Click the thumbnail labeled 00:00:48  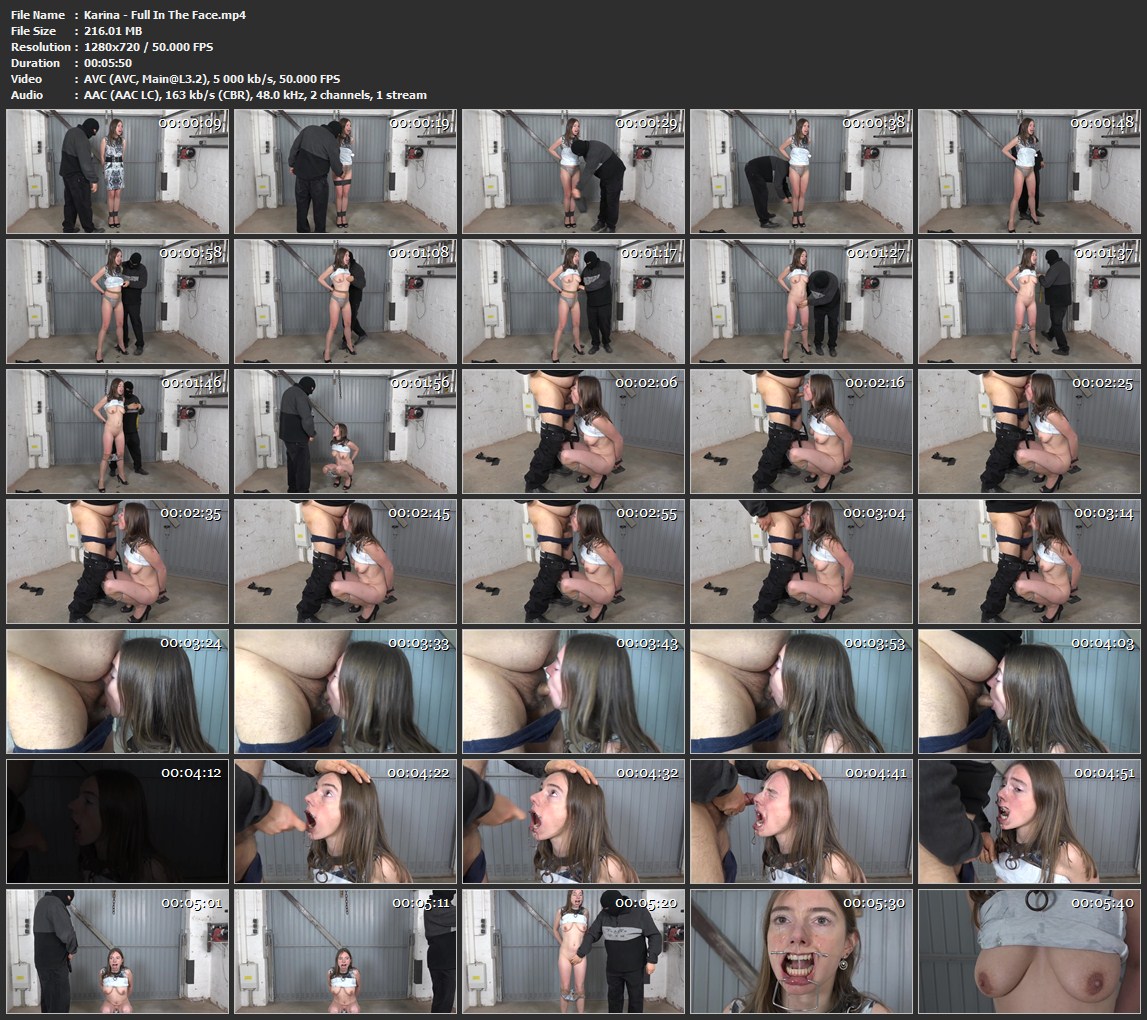click(x=1029, y=172)
